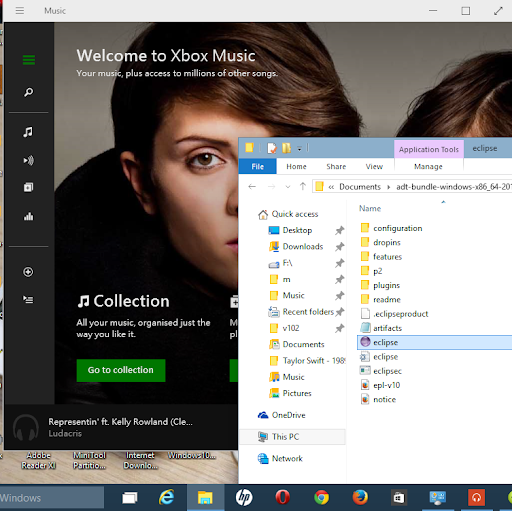Open Now Playing list icon
This screenshot has width=512, height=511.
[28, 300]
